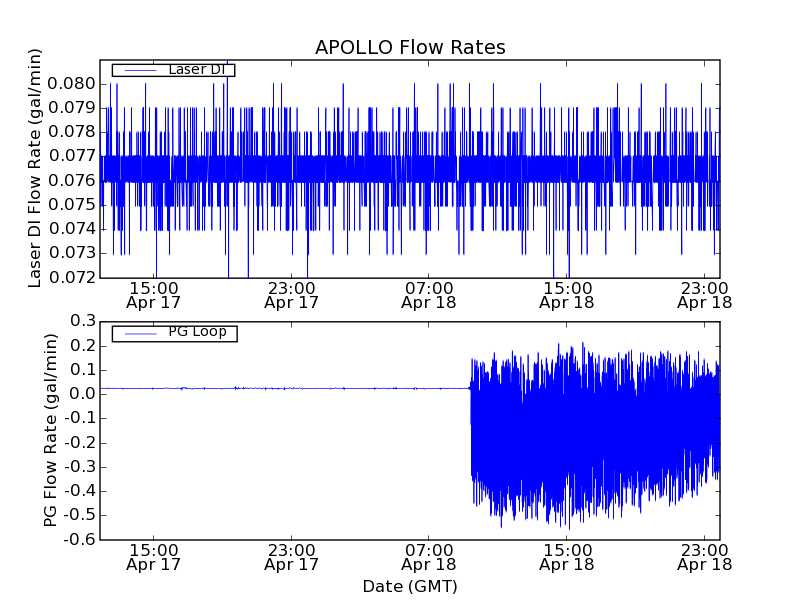
Task: Select the Laser DI legend label
Action: 197,69
